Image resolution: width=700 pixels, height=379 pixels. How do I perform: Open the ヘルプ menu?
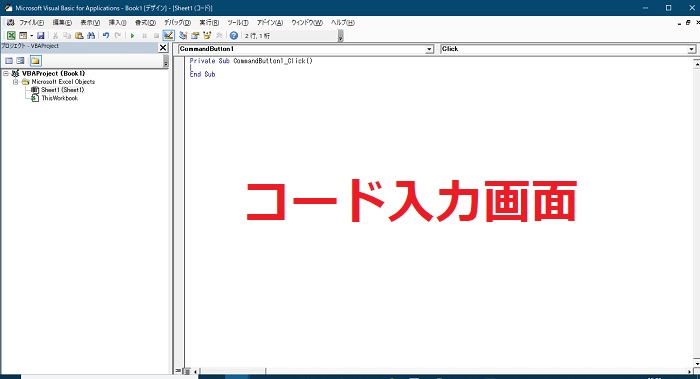tap(342, 22)
